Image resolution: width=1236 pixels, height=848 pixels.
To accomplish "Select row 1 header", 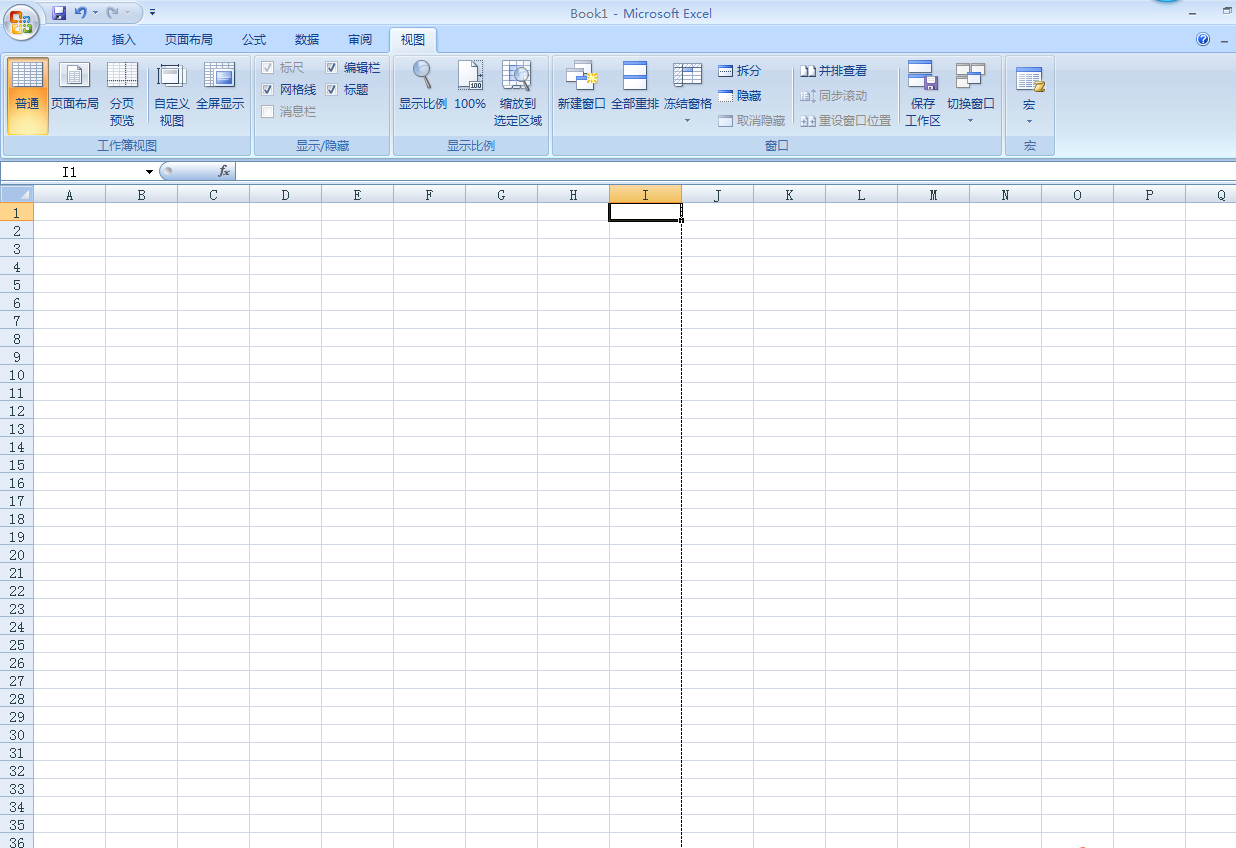I will 17,212.
